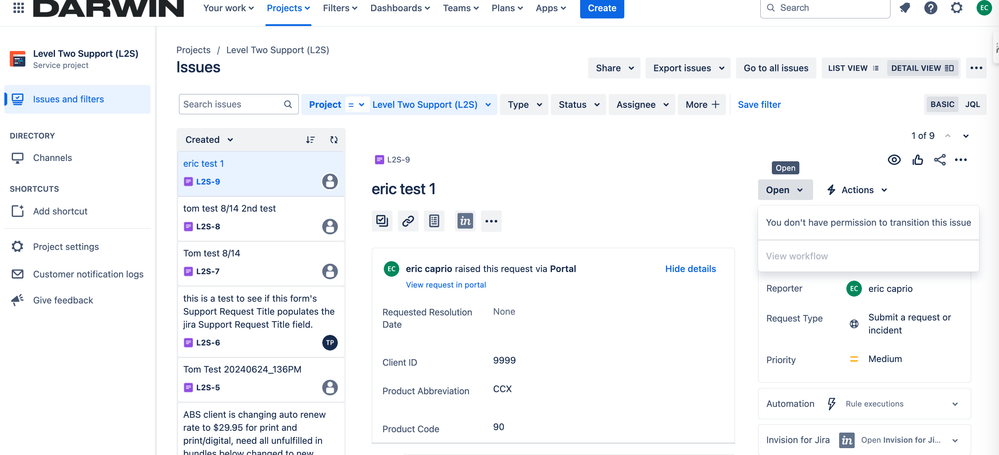The height and width of the screenshot is (455, 999).
Task: Click the form document icon under title
Action: click(435, 221)
